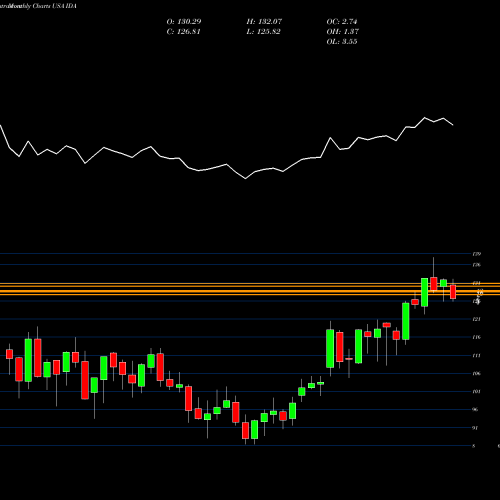Screen dimensions: 500x500
Task: Click the 106 price axis label
Action: point(477,374)
